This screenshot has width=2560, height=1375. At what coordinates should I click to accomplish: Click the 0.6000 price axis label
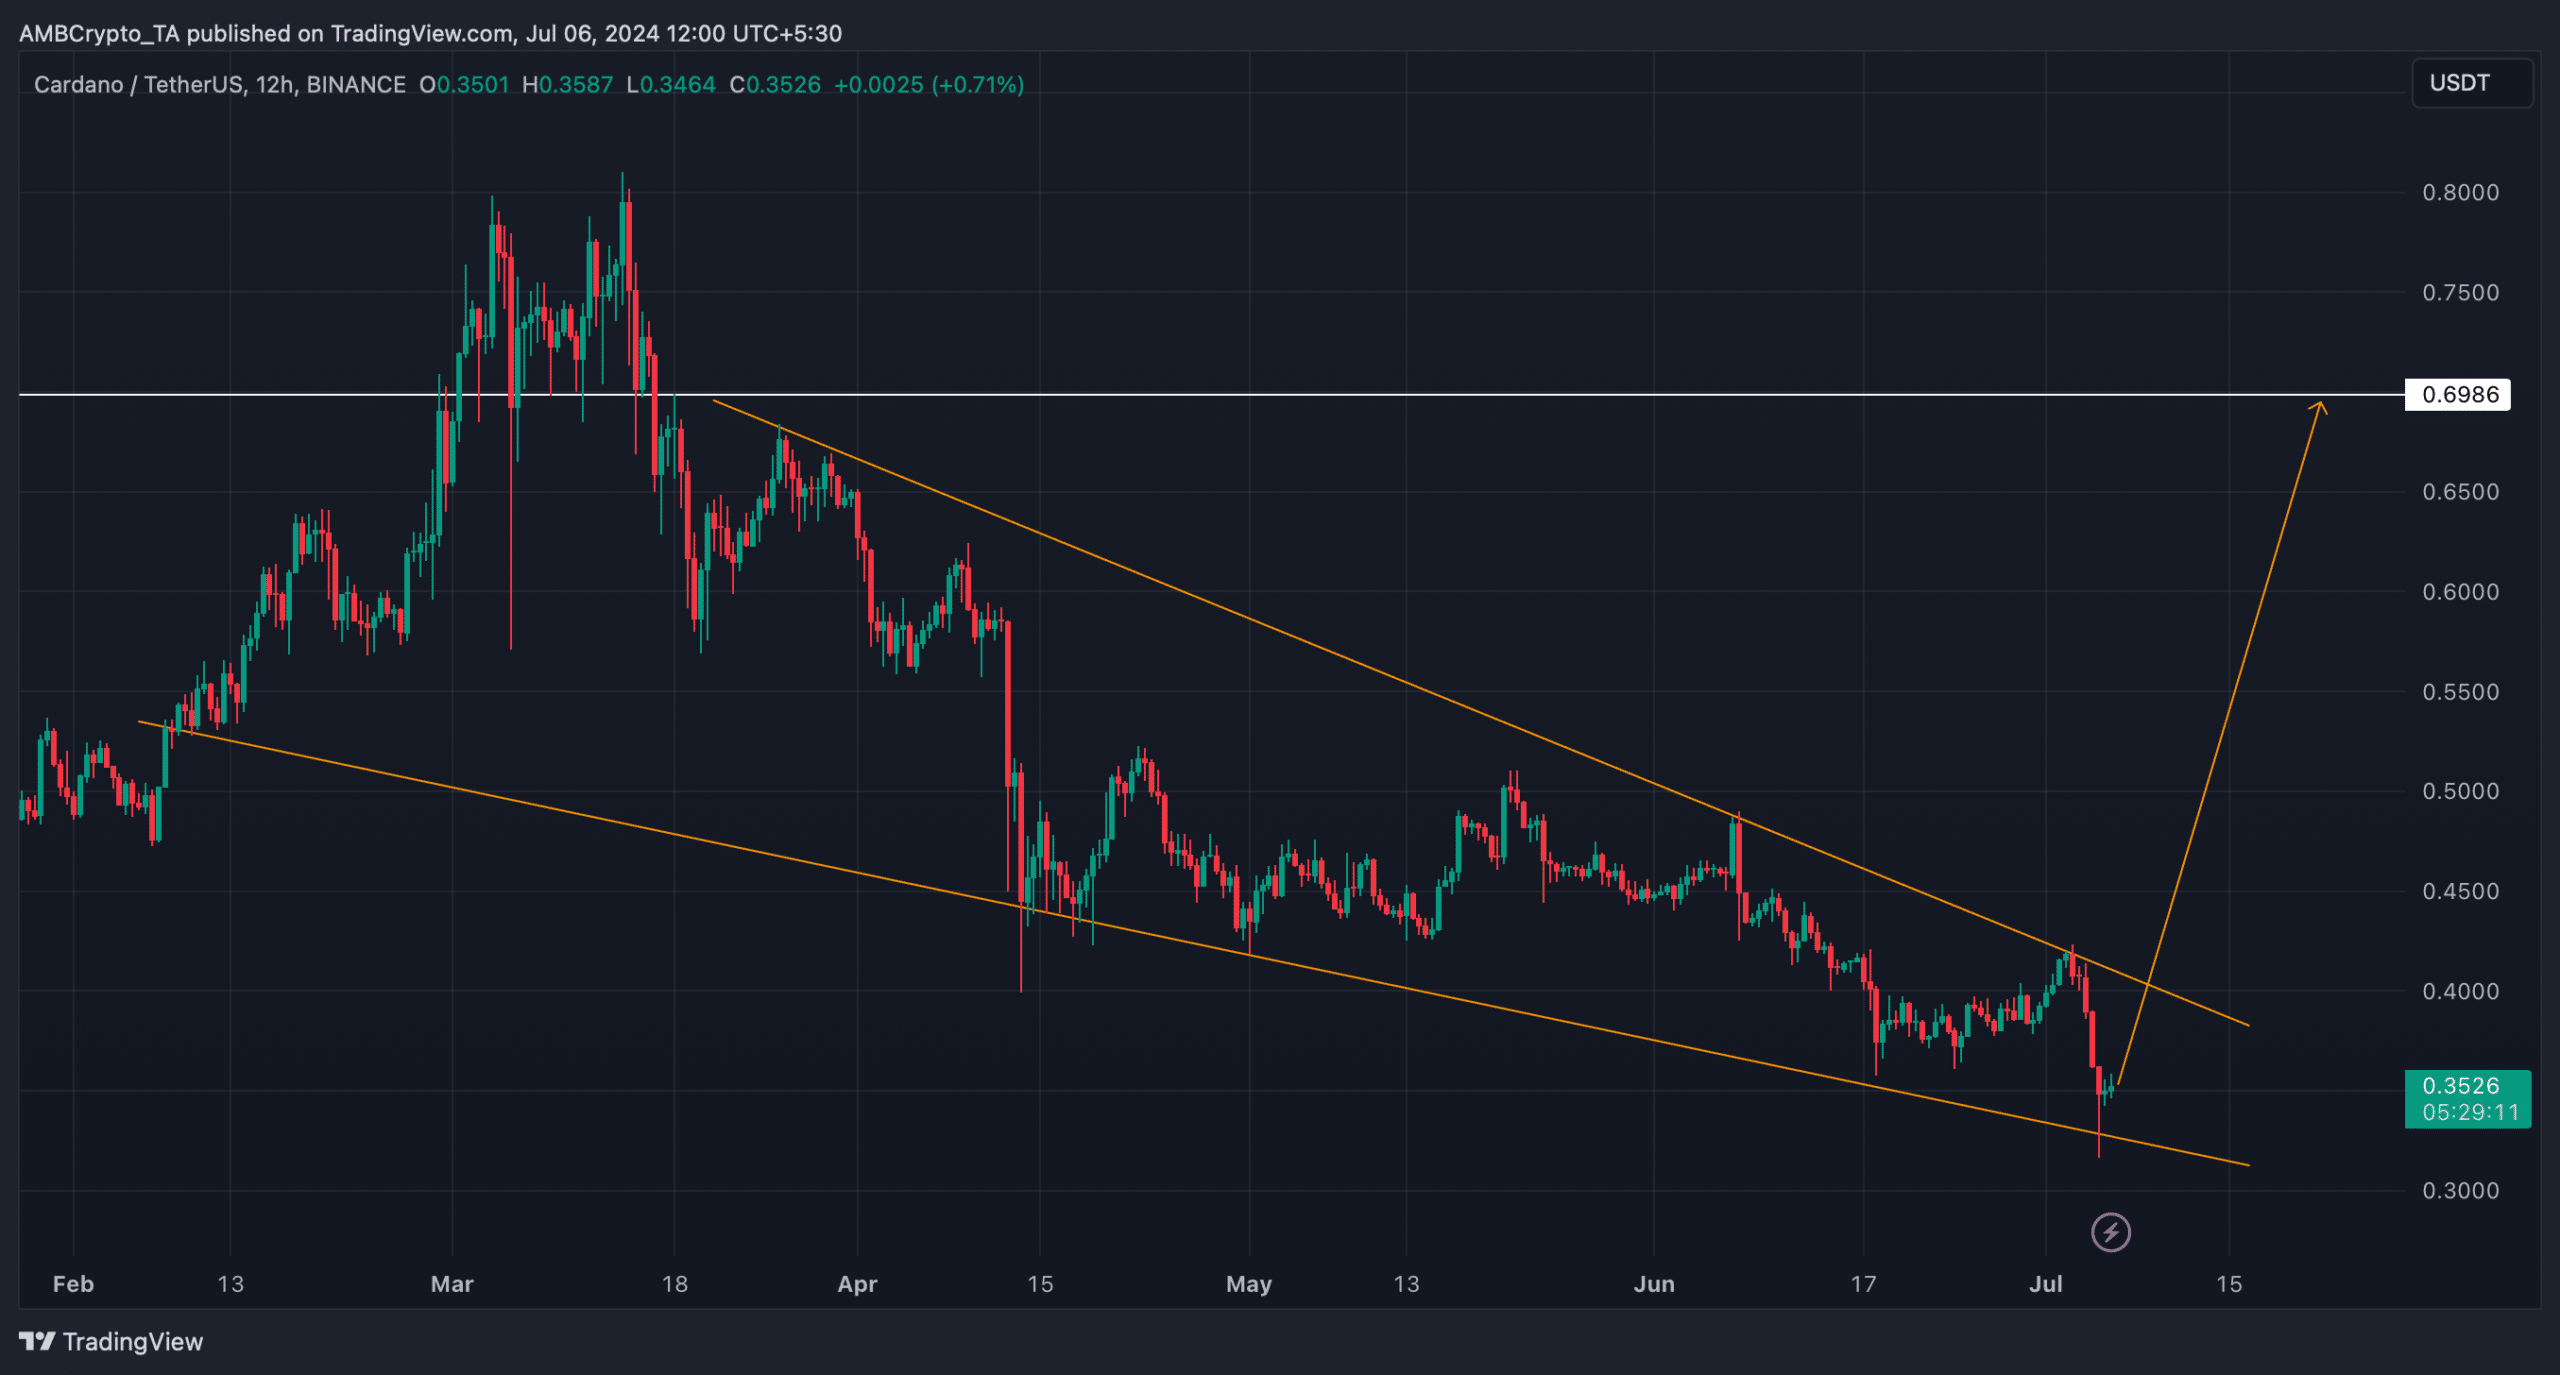[x=2460, y=592]
